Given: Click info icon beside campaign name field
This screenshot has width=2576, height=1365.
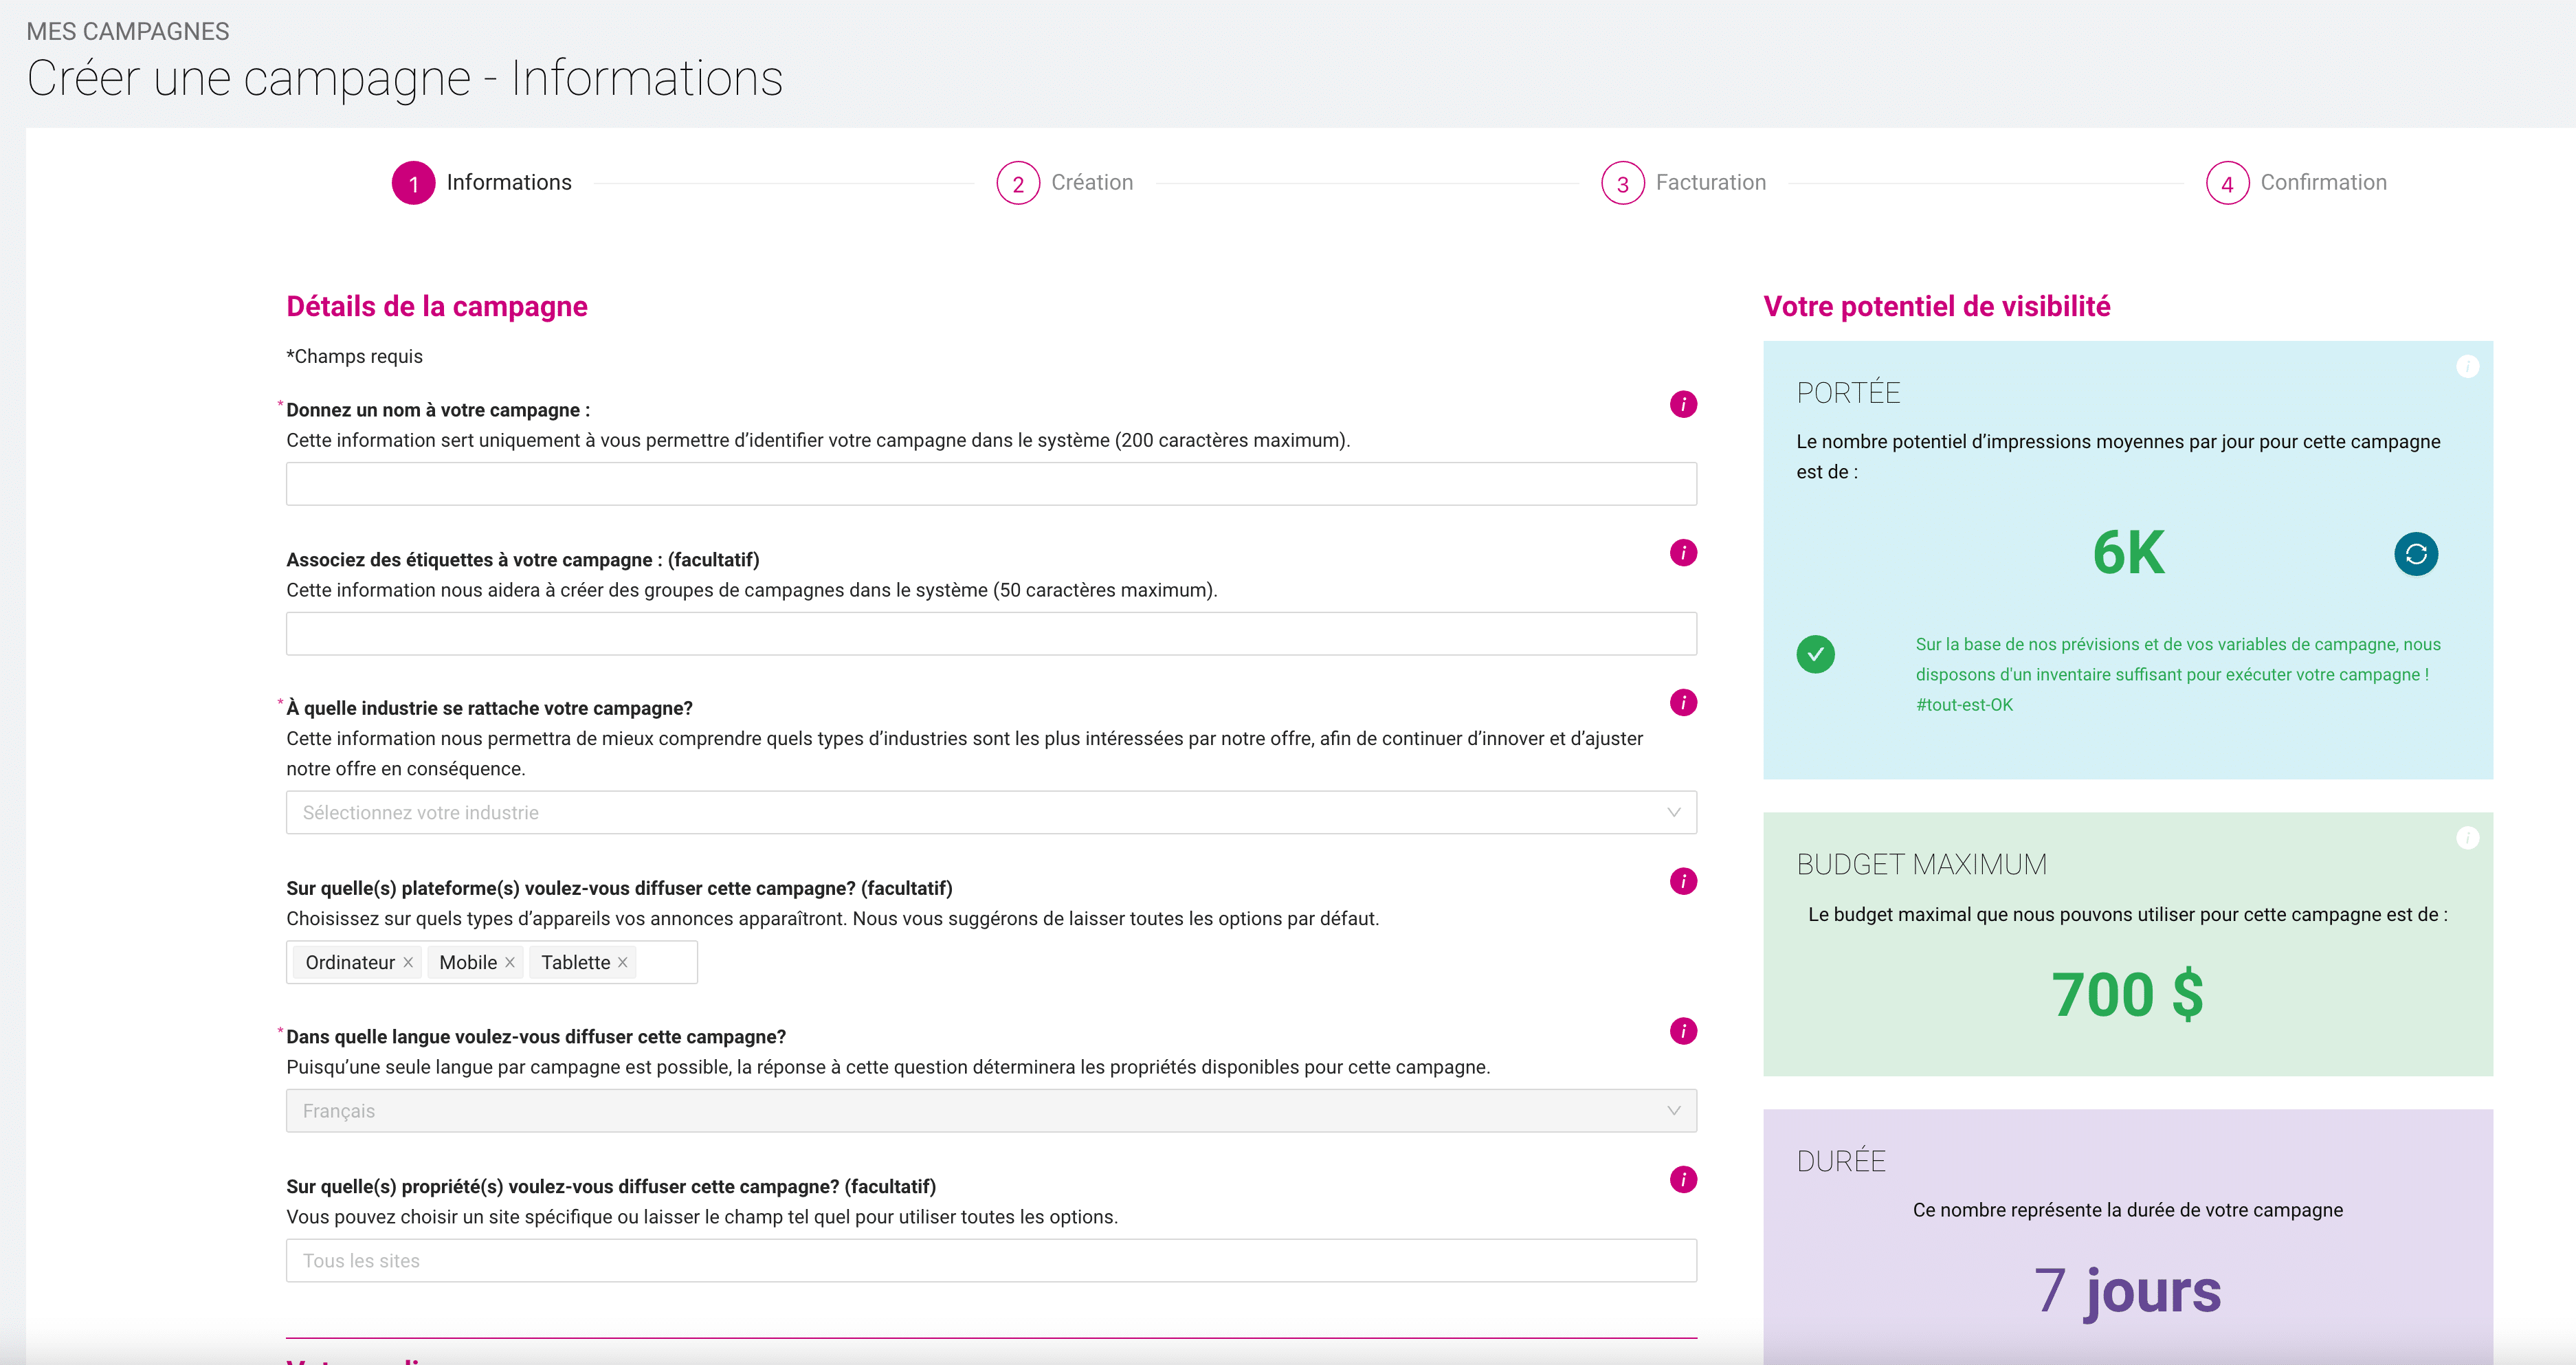Looking at the screenshot, I should pyautogui.click(x=1683, y=404).
